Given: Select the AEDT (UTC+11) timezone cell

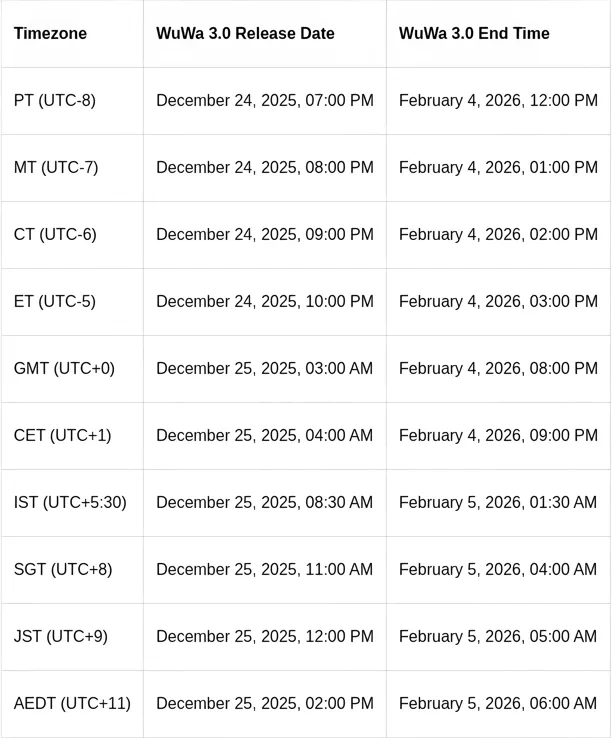Looking at the screenshot, I should (x=72, y=703).
